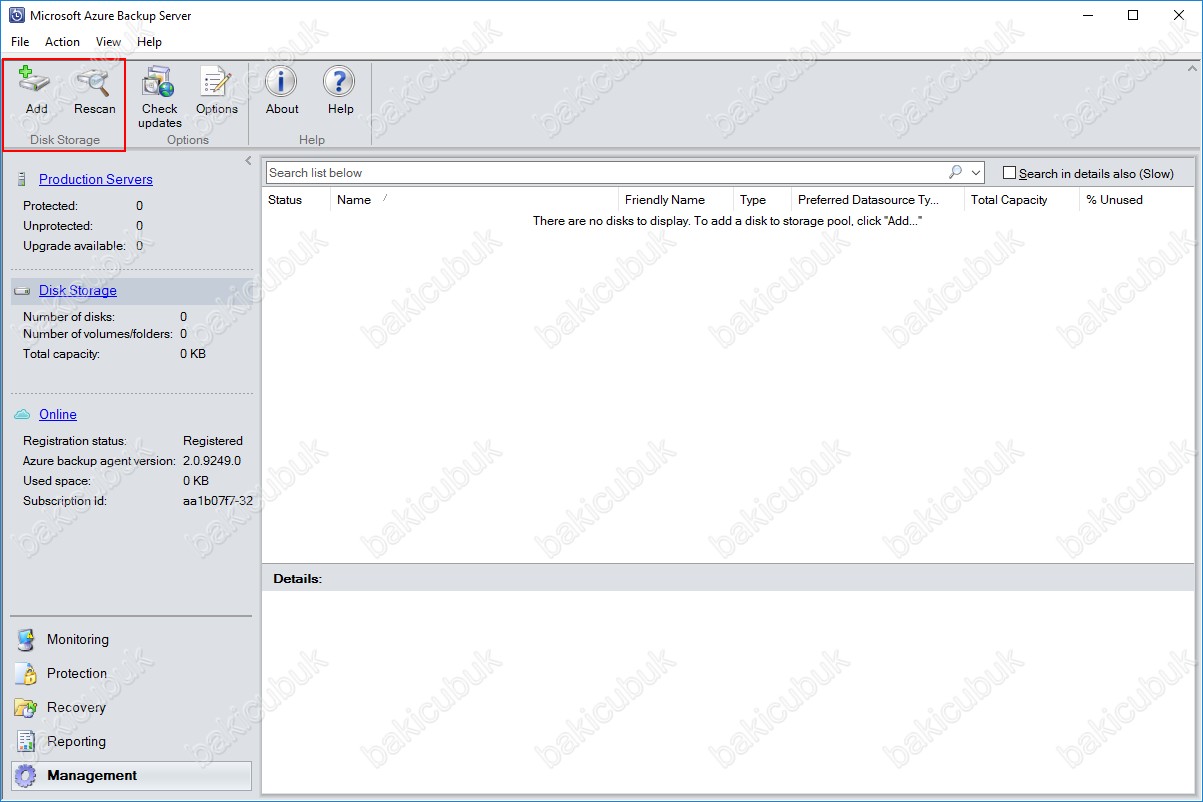Click the Reporting workspace chart icon
This screenshot has height=802, width=1203.
[x=26, y=742]
